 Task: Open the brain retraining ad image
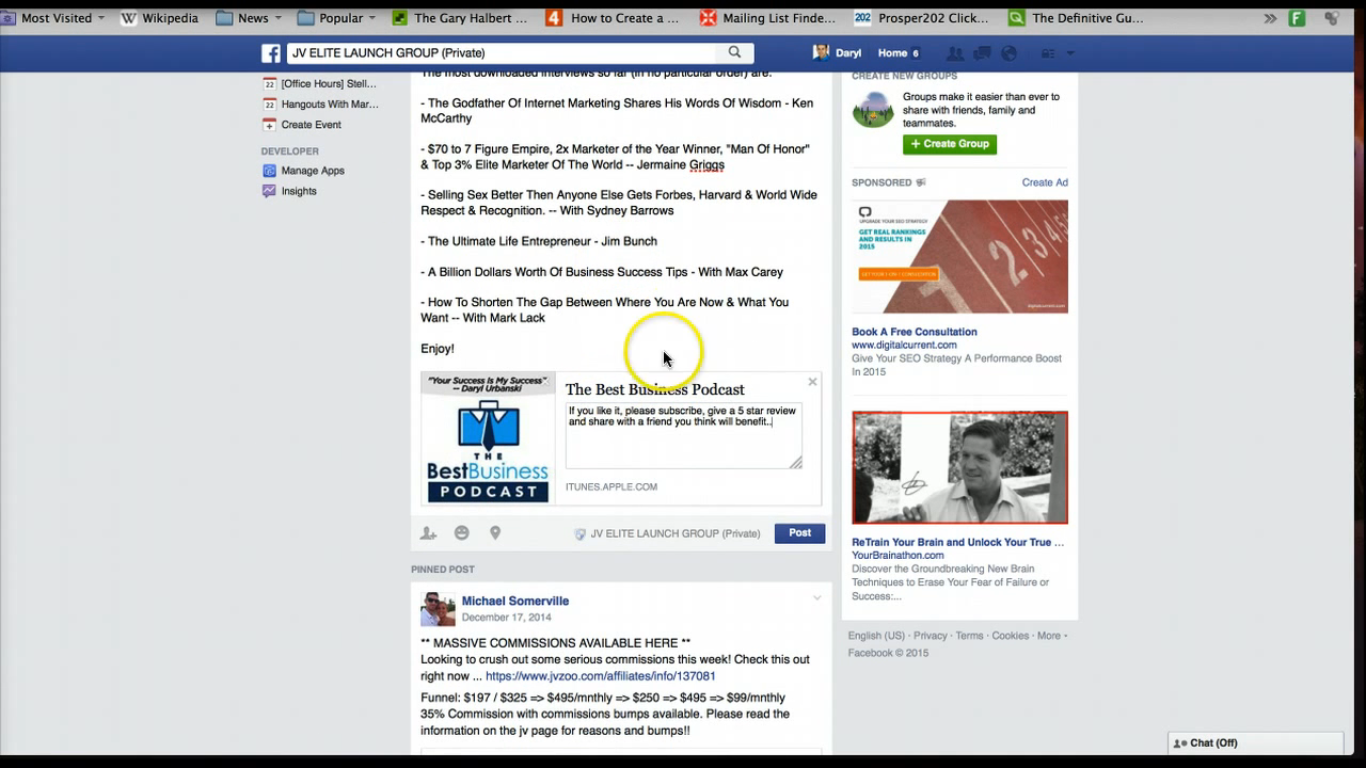coord(960,468)
